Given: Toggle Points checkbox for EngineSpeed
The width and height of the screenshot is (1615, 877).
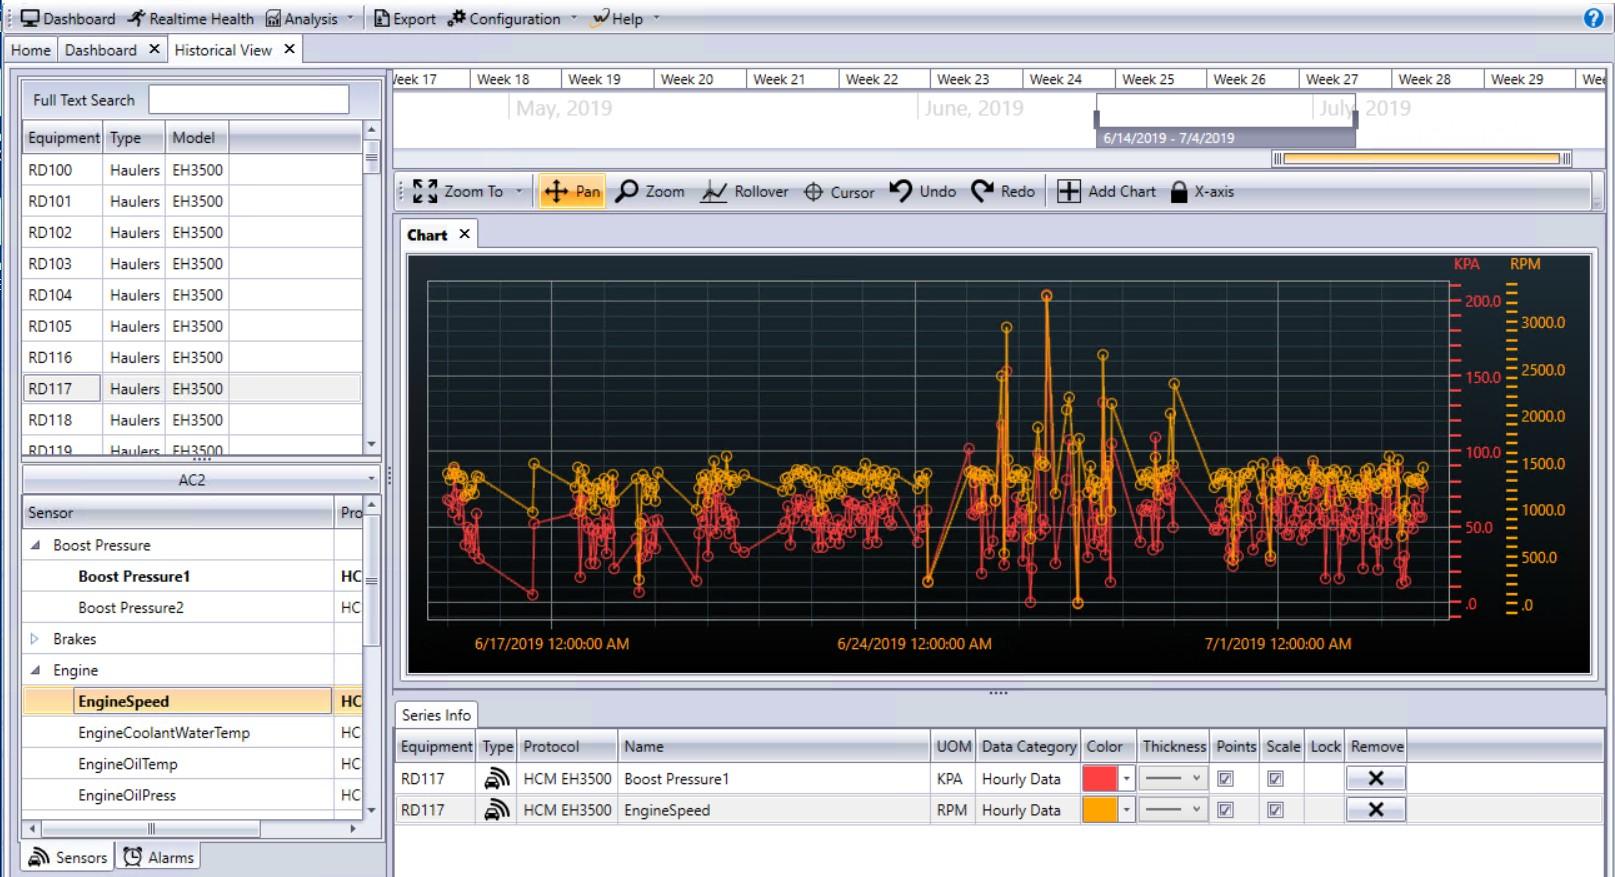Looking at the screenshot, I should [1225, 810].
